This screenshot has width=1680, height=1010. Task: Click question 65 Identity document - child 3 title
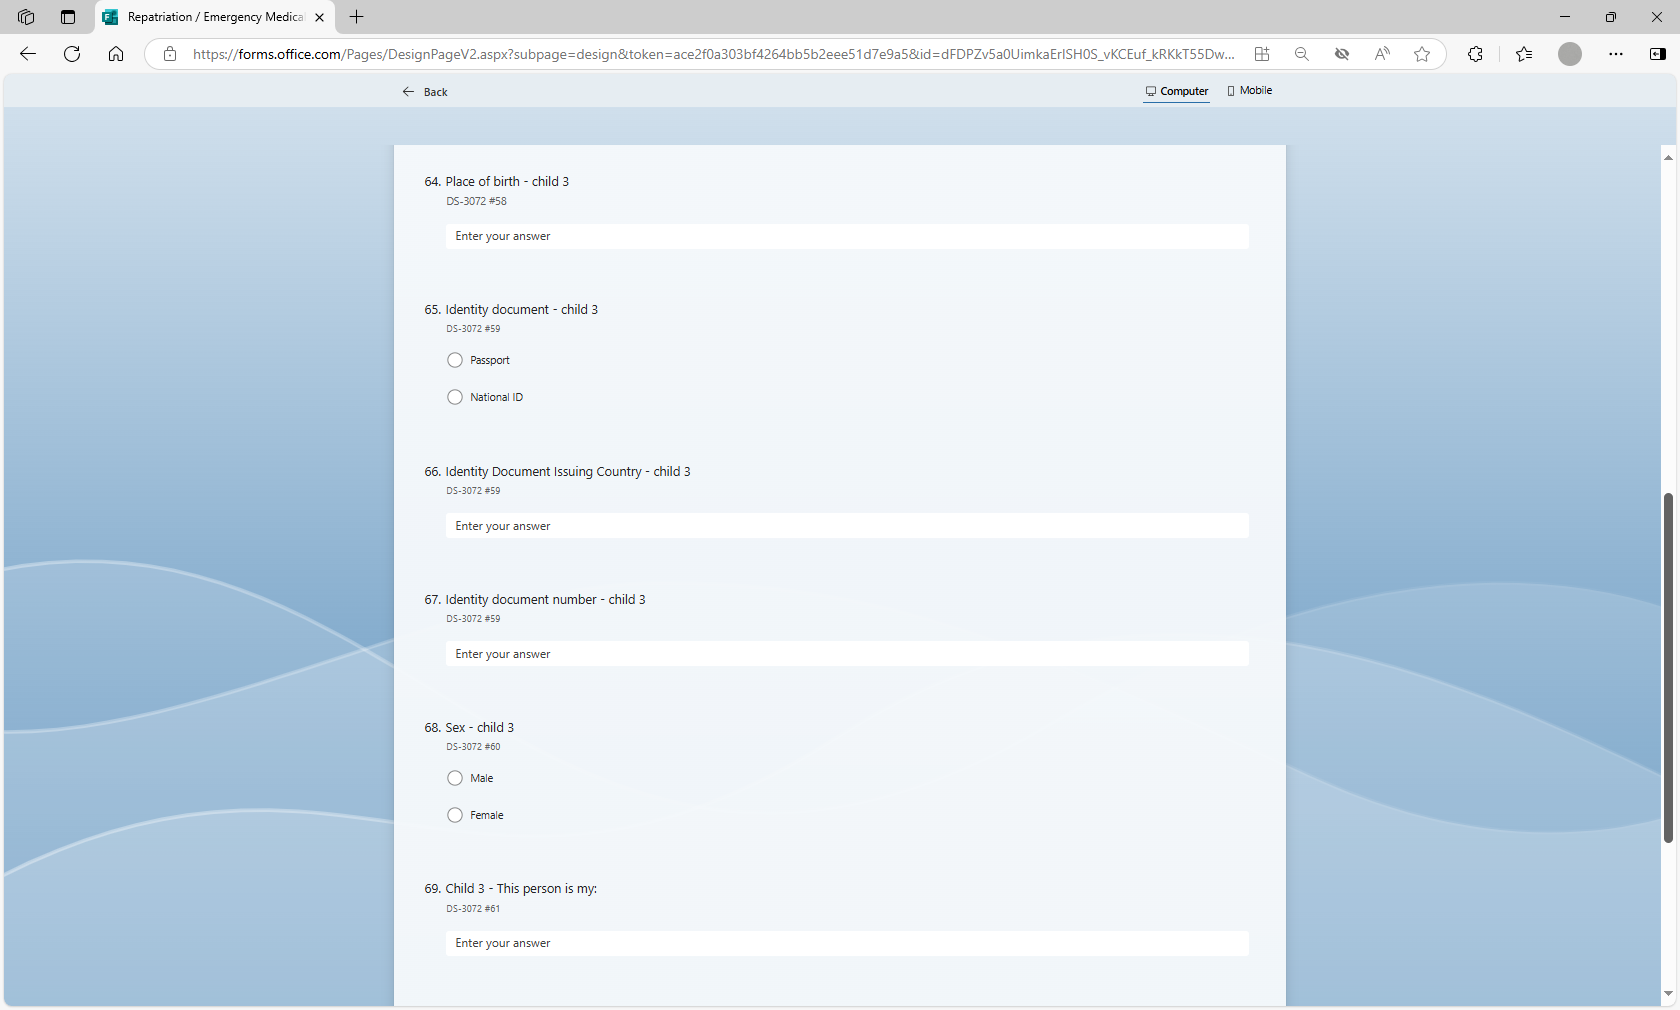coord(521,310)
